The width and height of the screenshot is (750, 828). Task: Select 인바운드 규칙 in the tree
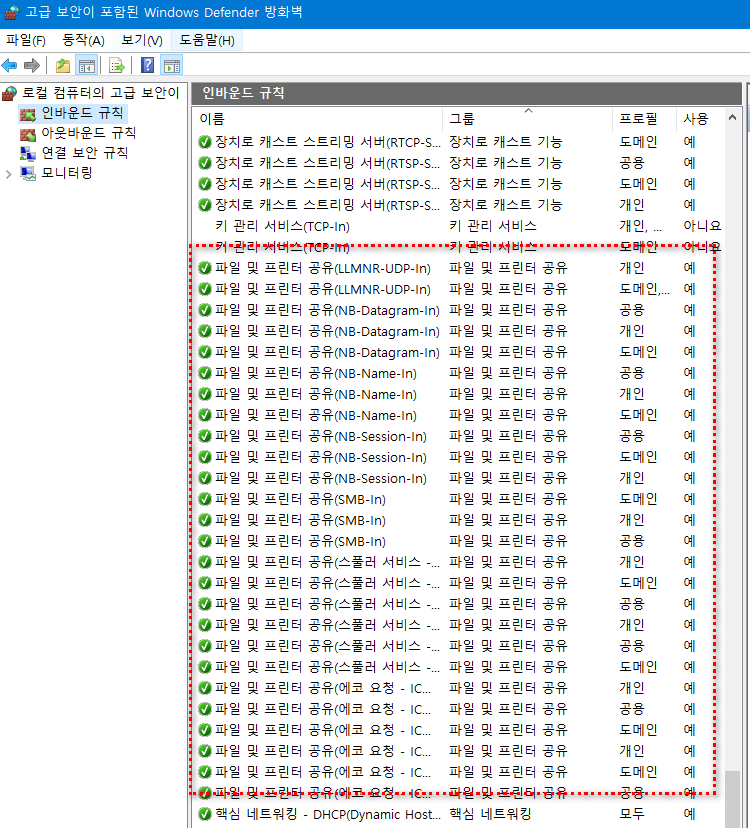point(82,113)
